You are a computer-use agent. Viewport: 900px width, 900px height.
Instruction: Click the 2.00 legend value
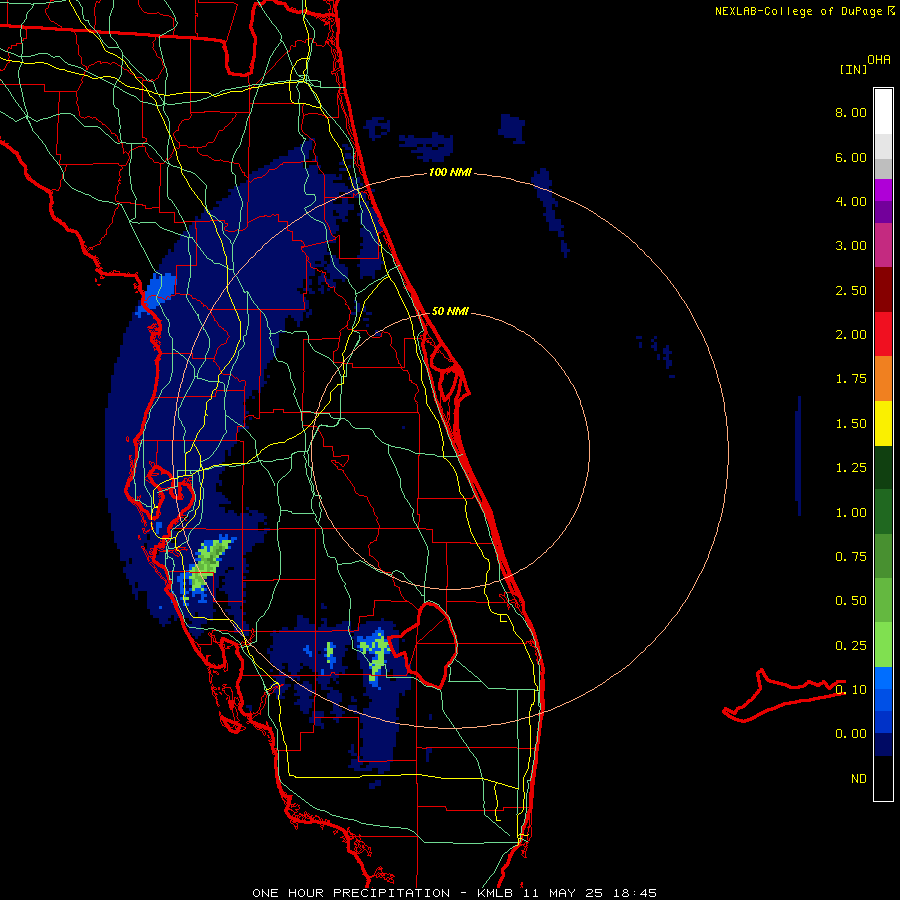(851, 335)
